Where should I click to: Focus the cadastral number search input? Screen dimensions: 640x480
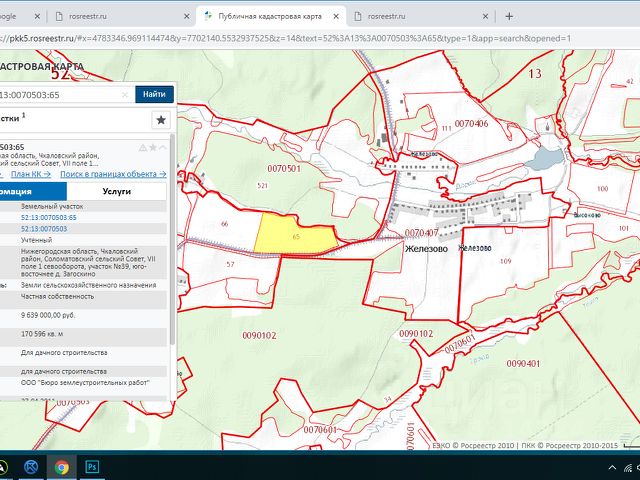click(60, 94)
